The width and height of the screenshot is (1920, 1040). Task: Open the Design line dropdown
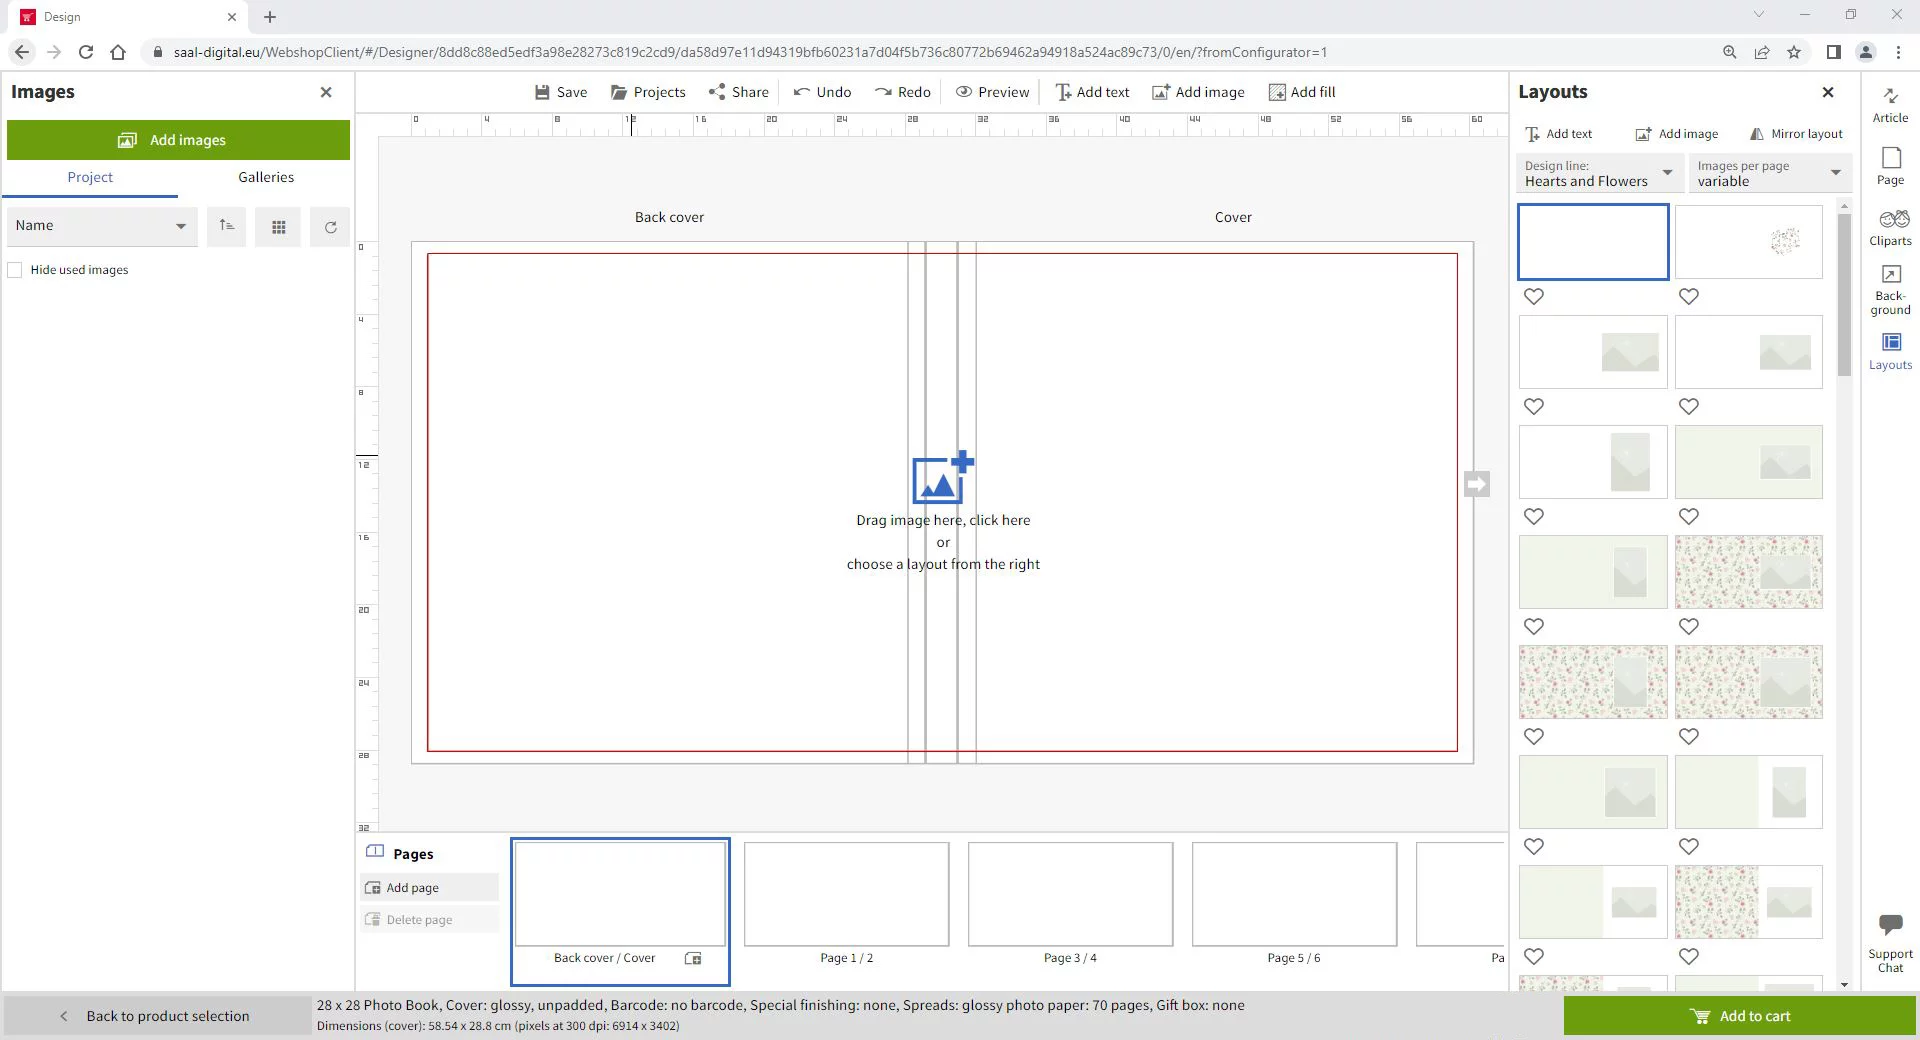pyautogui.click(x=1597, y=173)
